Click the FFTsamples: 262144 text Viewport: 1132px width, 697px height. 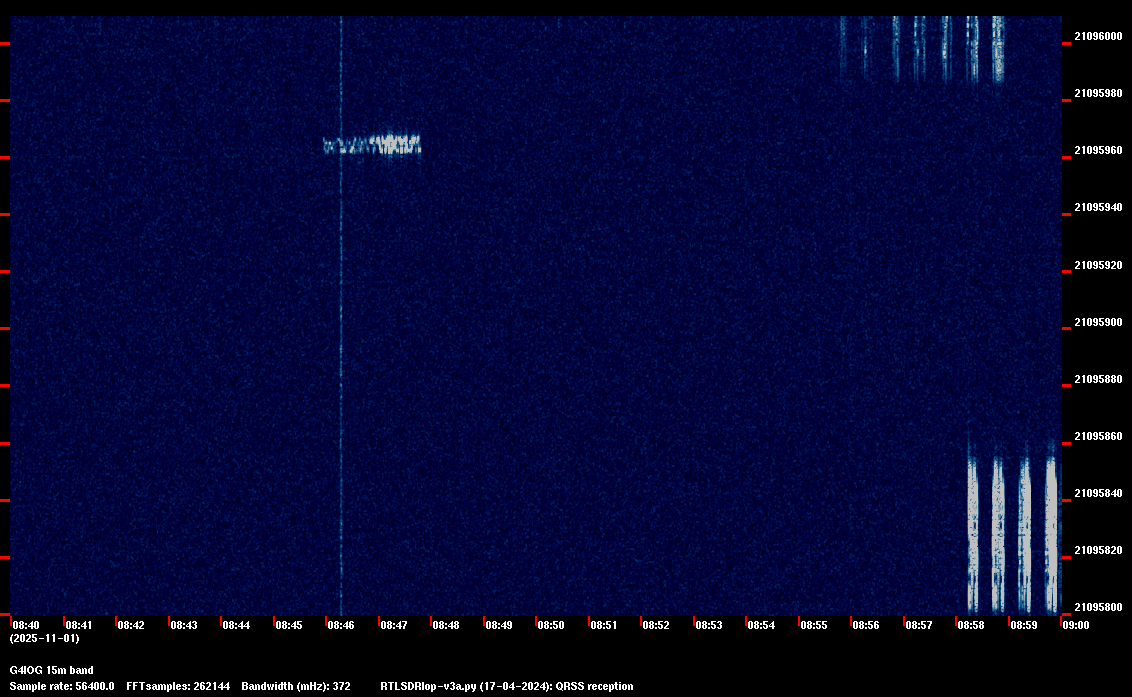(x=178, y=686)
